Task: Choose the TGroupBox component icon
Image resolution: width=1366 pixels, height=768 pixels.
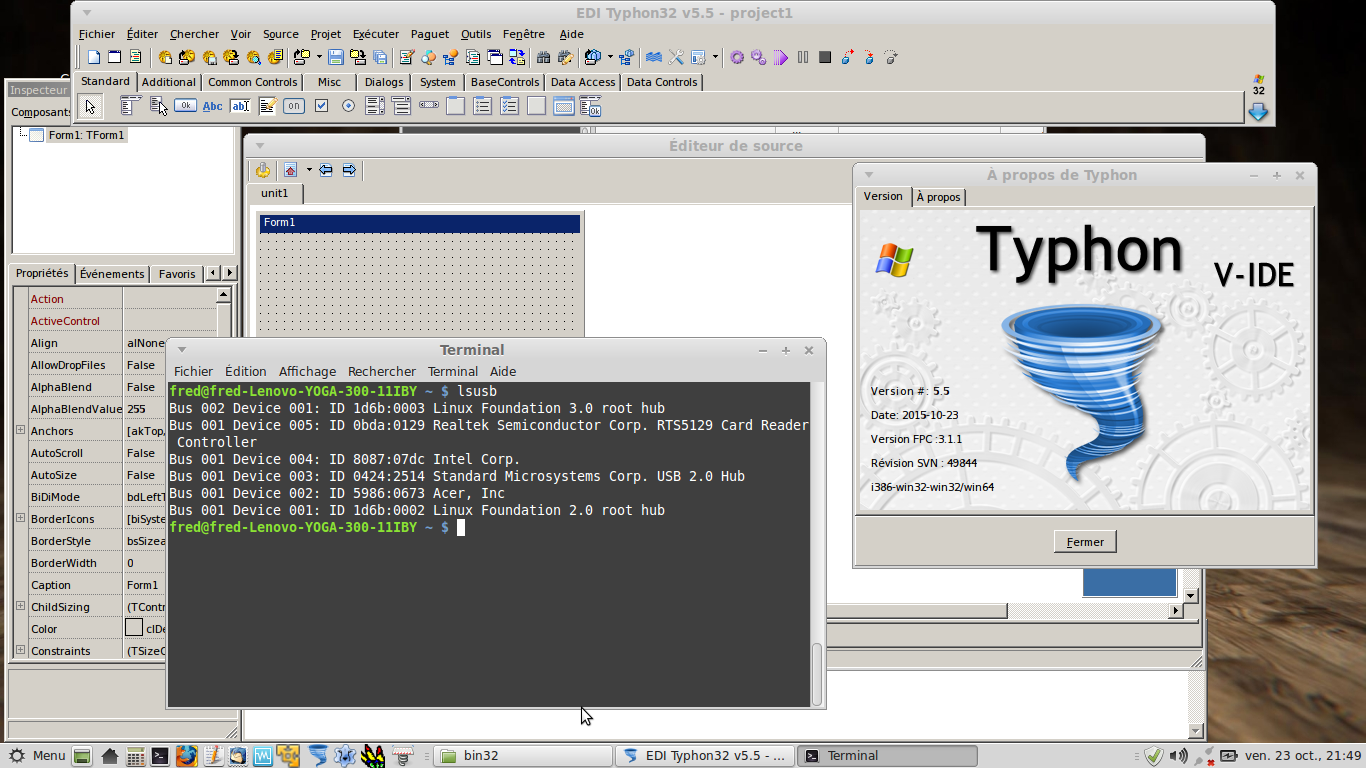Action: [x=456, y=106]
